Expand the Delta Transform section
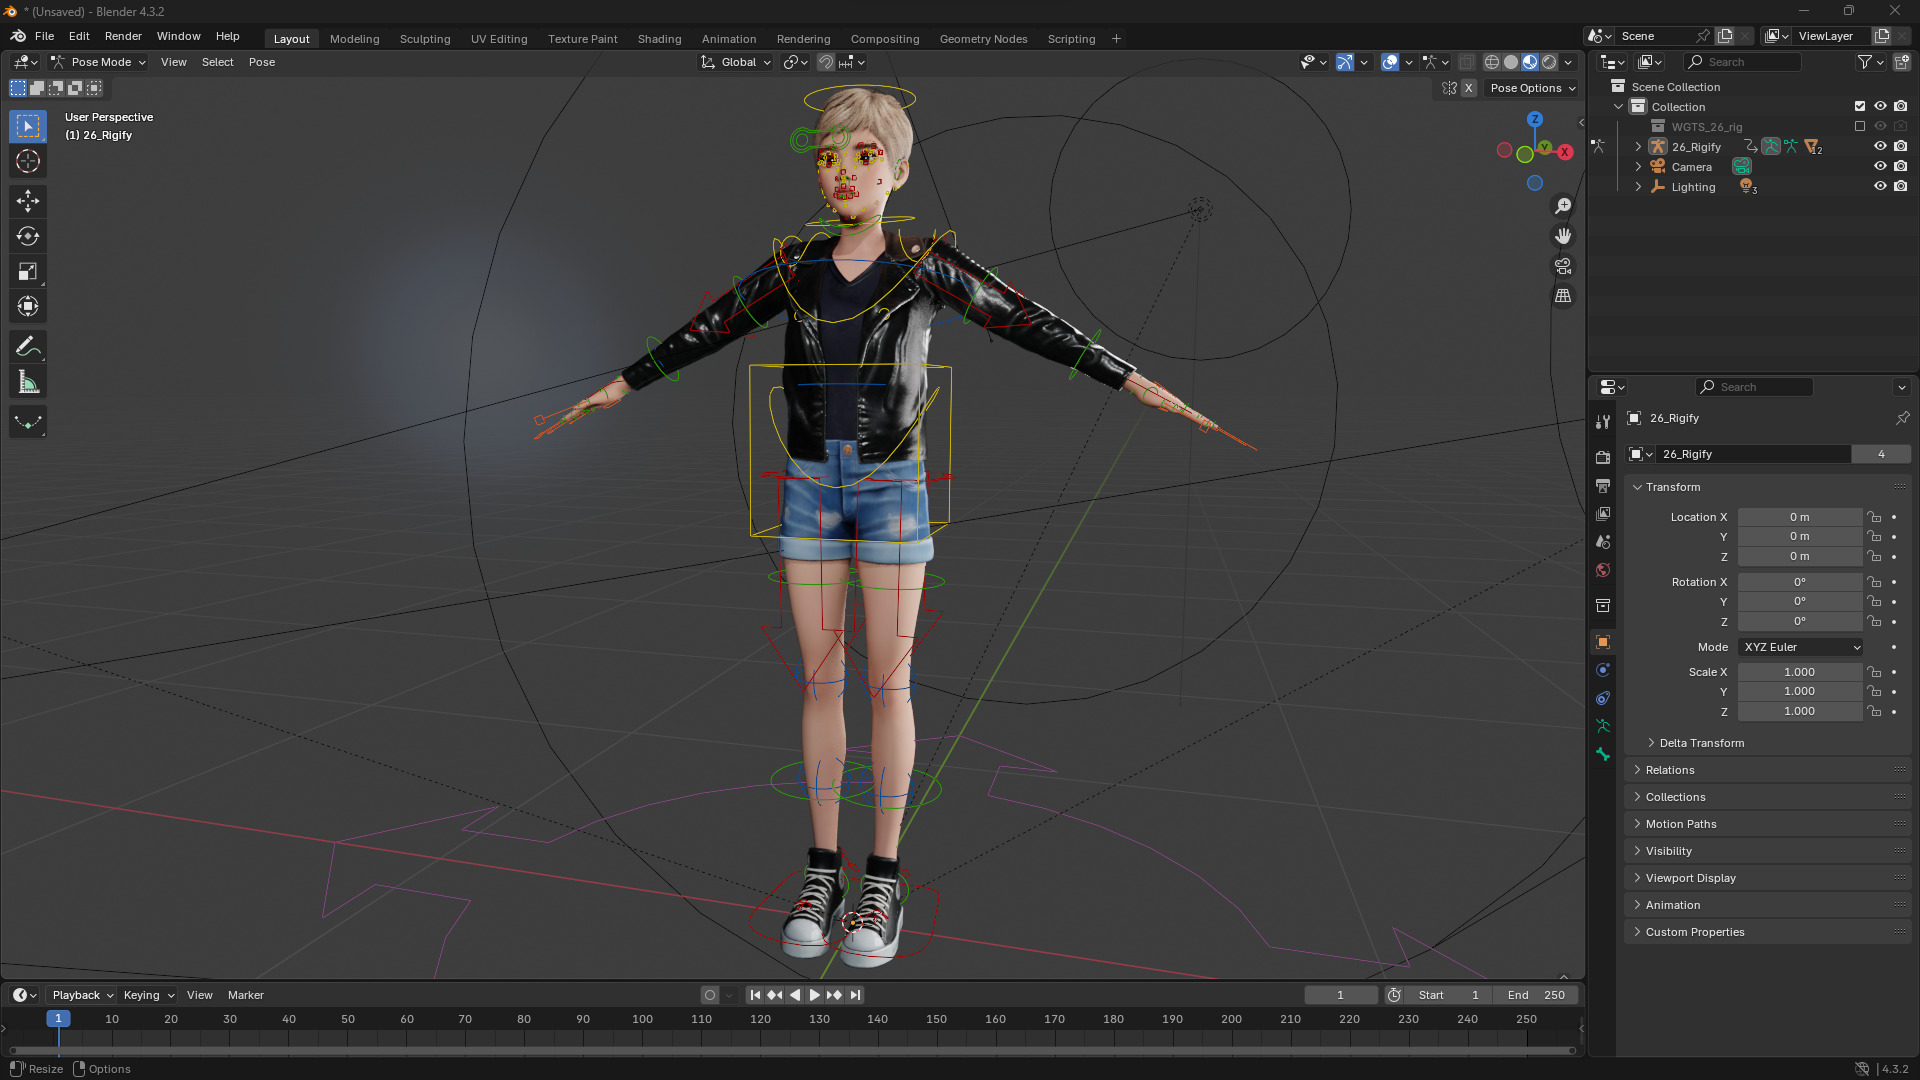 [x=1701, y=743]
